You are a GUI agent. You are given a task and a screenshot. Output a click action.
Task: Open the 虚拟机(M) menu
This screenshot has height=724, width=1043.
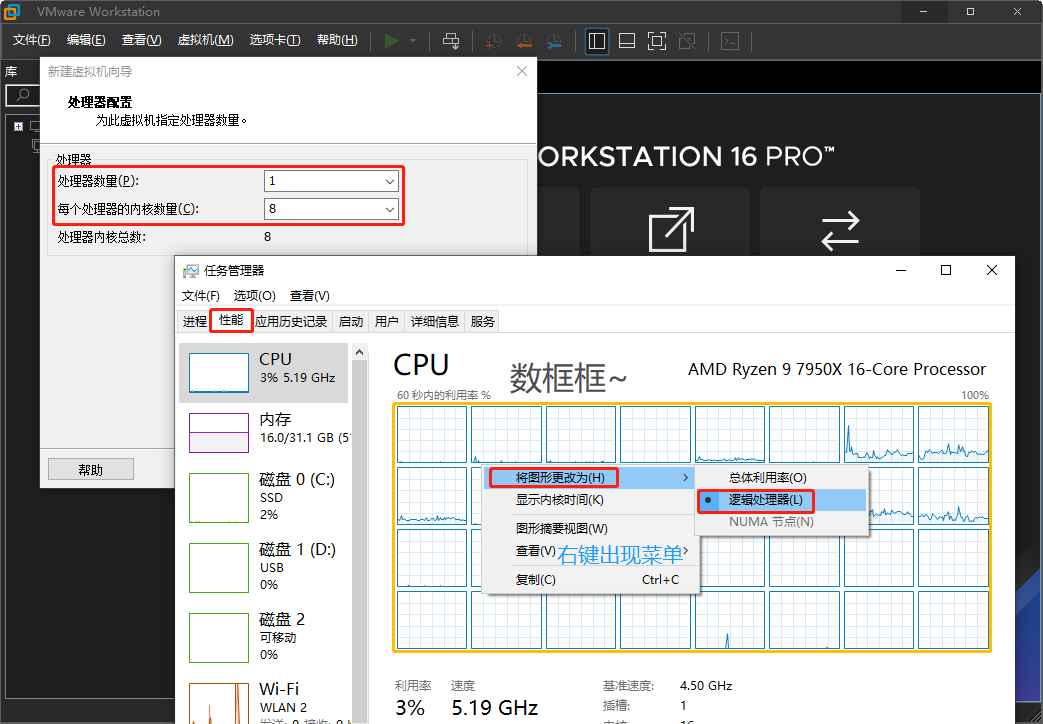tap(205, 40)
